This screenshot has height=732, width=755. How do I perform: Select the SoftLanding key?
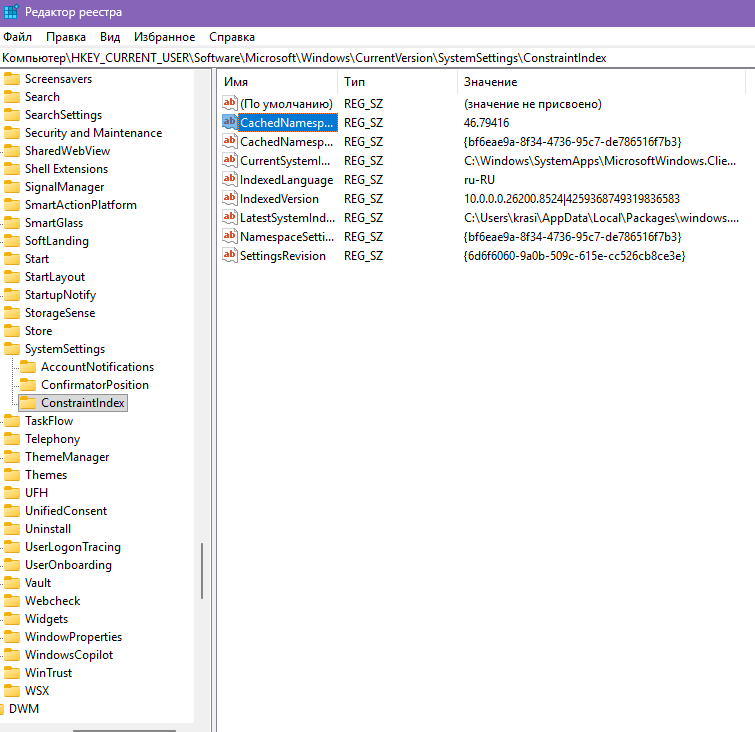point(57,241)
